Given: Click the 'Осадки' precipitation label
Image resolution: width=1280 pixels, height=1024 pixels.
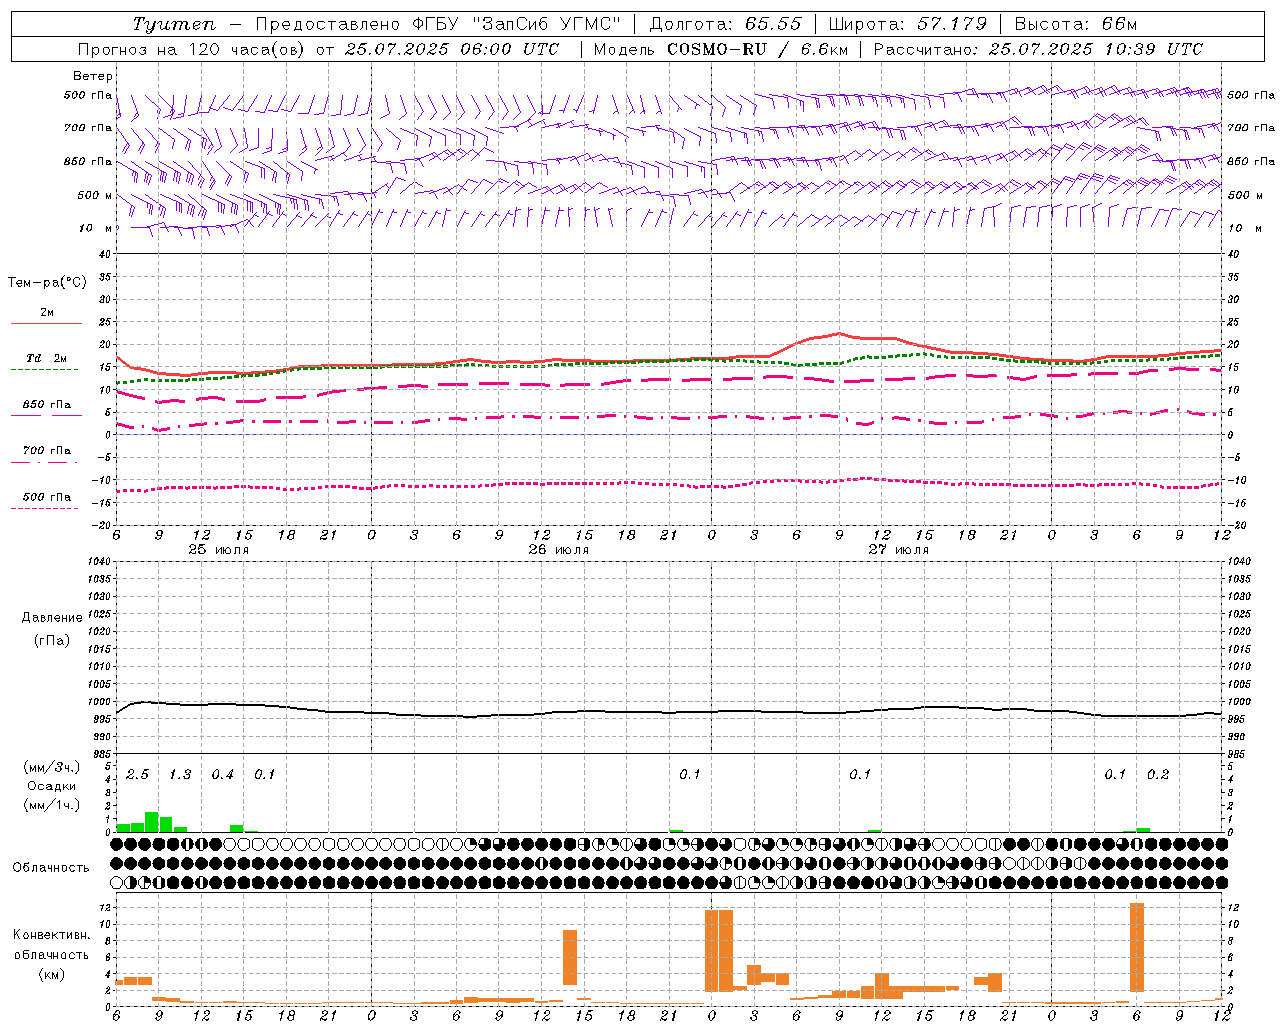Looking at the screenshot, I should click(x=52, y=786).
